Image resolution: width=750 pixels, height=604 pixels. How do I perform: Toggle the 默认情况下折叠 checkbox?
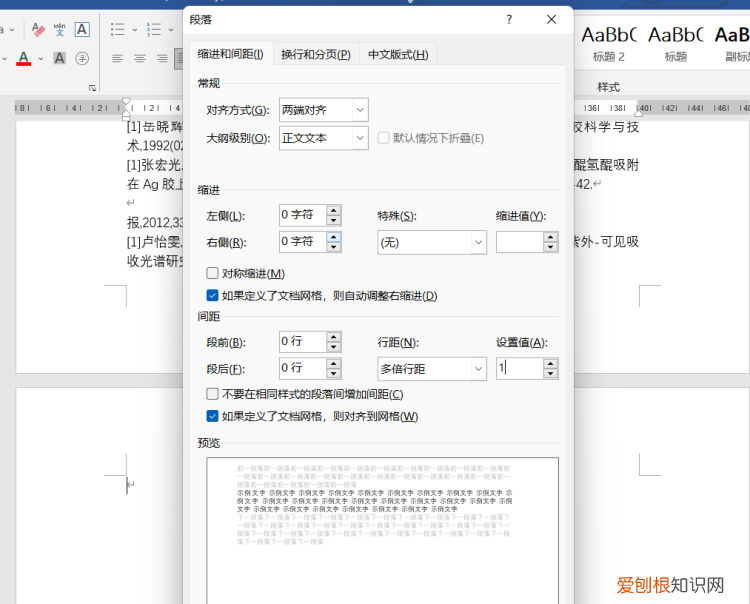383,138
